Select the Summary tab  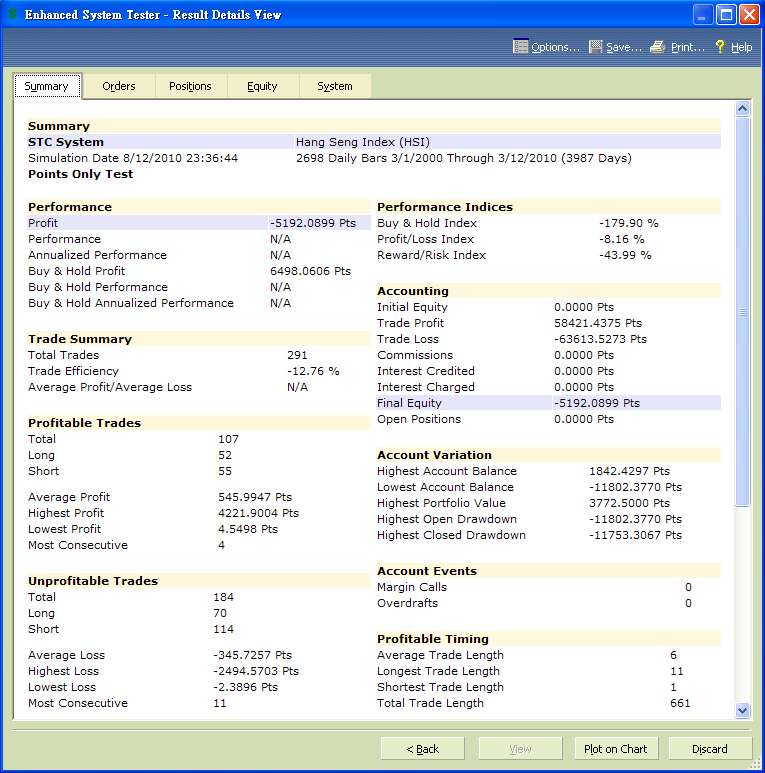[x=47, y=86]
